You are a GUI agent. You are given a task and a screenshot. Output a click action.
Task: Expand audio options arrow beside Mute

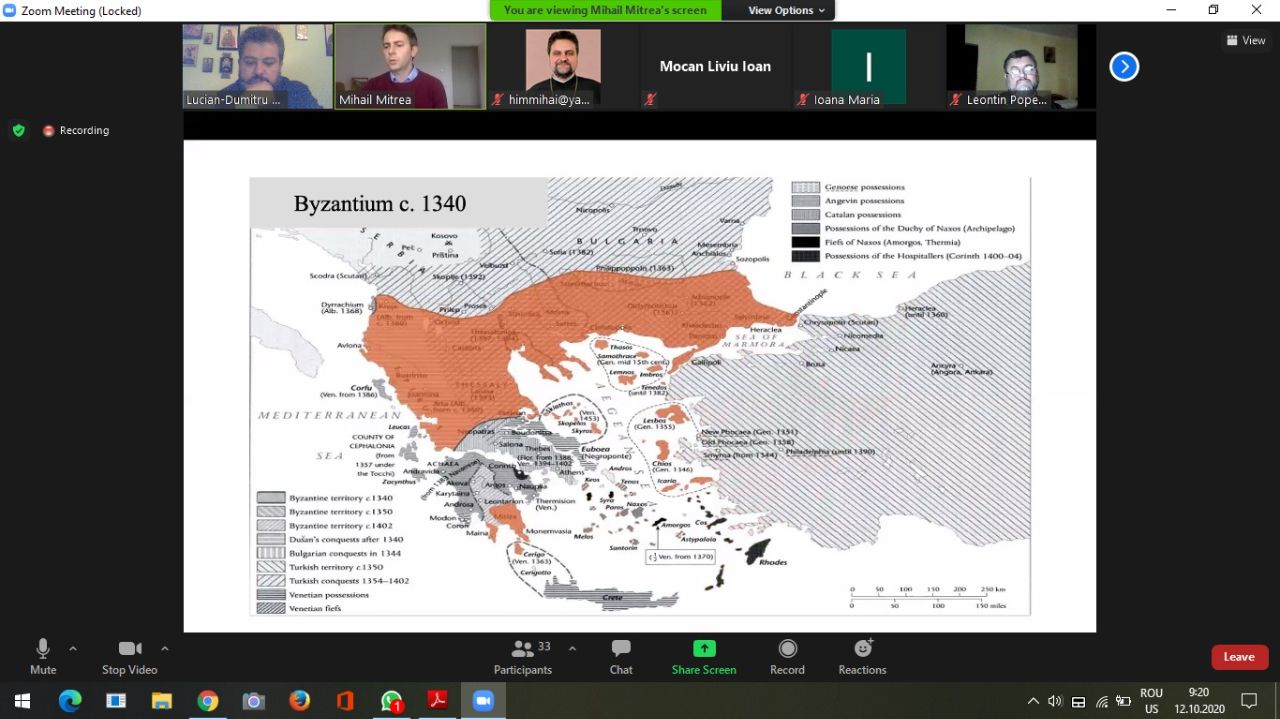[73, 648]
